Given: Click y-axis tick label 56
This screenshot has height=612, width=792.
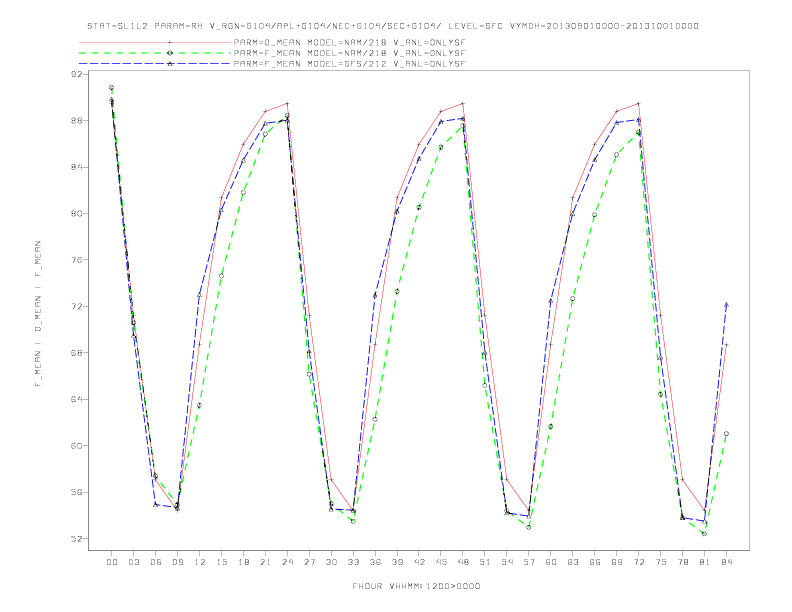Looking at the screenshot, I should click(77, 492).
